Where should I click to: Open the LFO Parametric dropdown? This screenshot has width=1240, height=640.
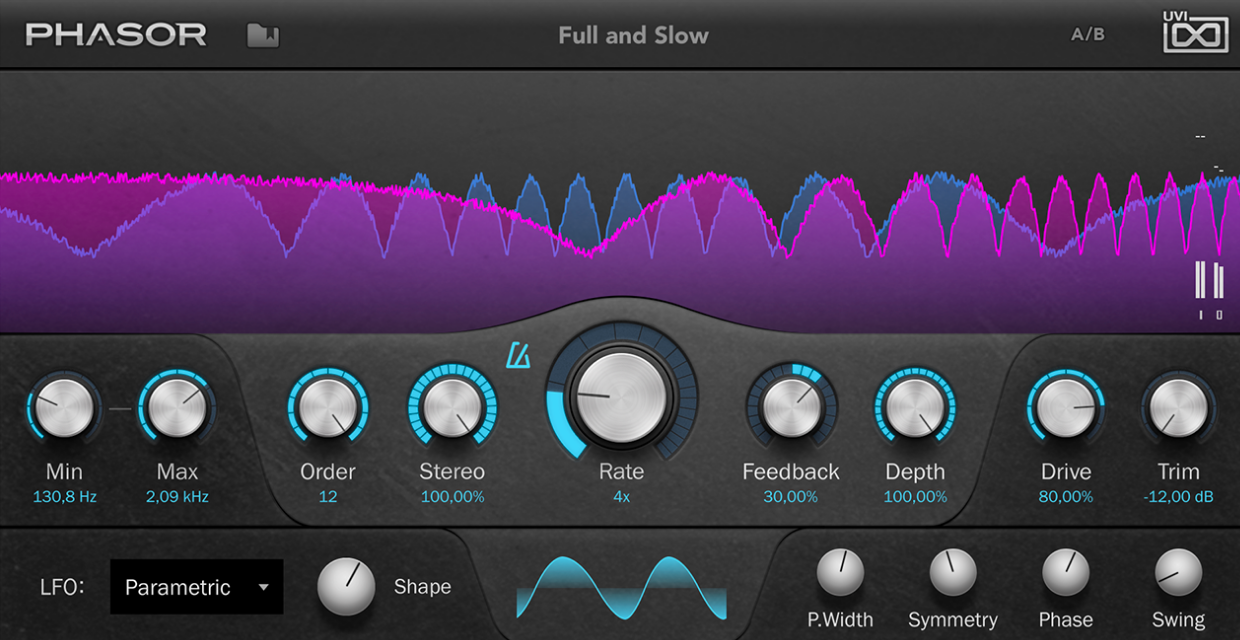[x=197, y=587]
